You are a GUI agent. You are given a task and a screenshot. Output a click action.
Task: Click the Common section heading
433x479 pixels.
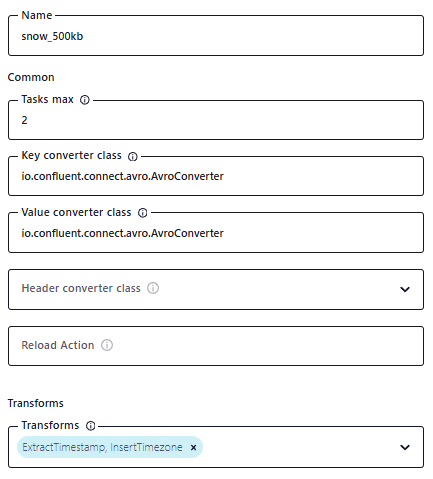tap(31, 77)
